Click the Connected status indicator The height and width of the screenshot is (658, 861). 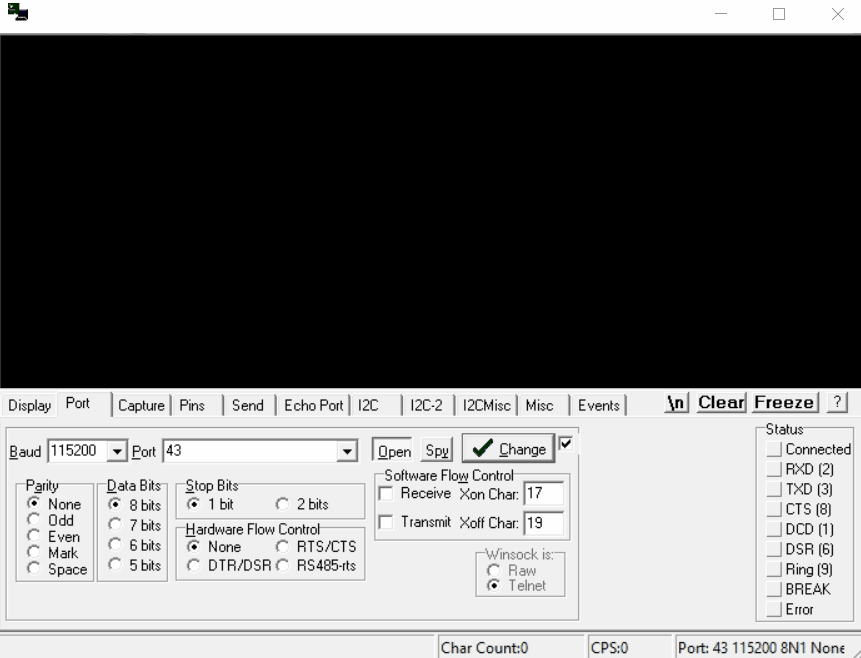(774, 450)
